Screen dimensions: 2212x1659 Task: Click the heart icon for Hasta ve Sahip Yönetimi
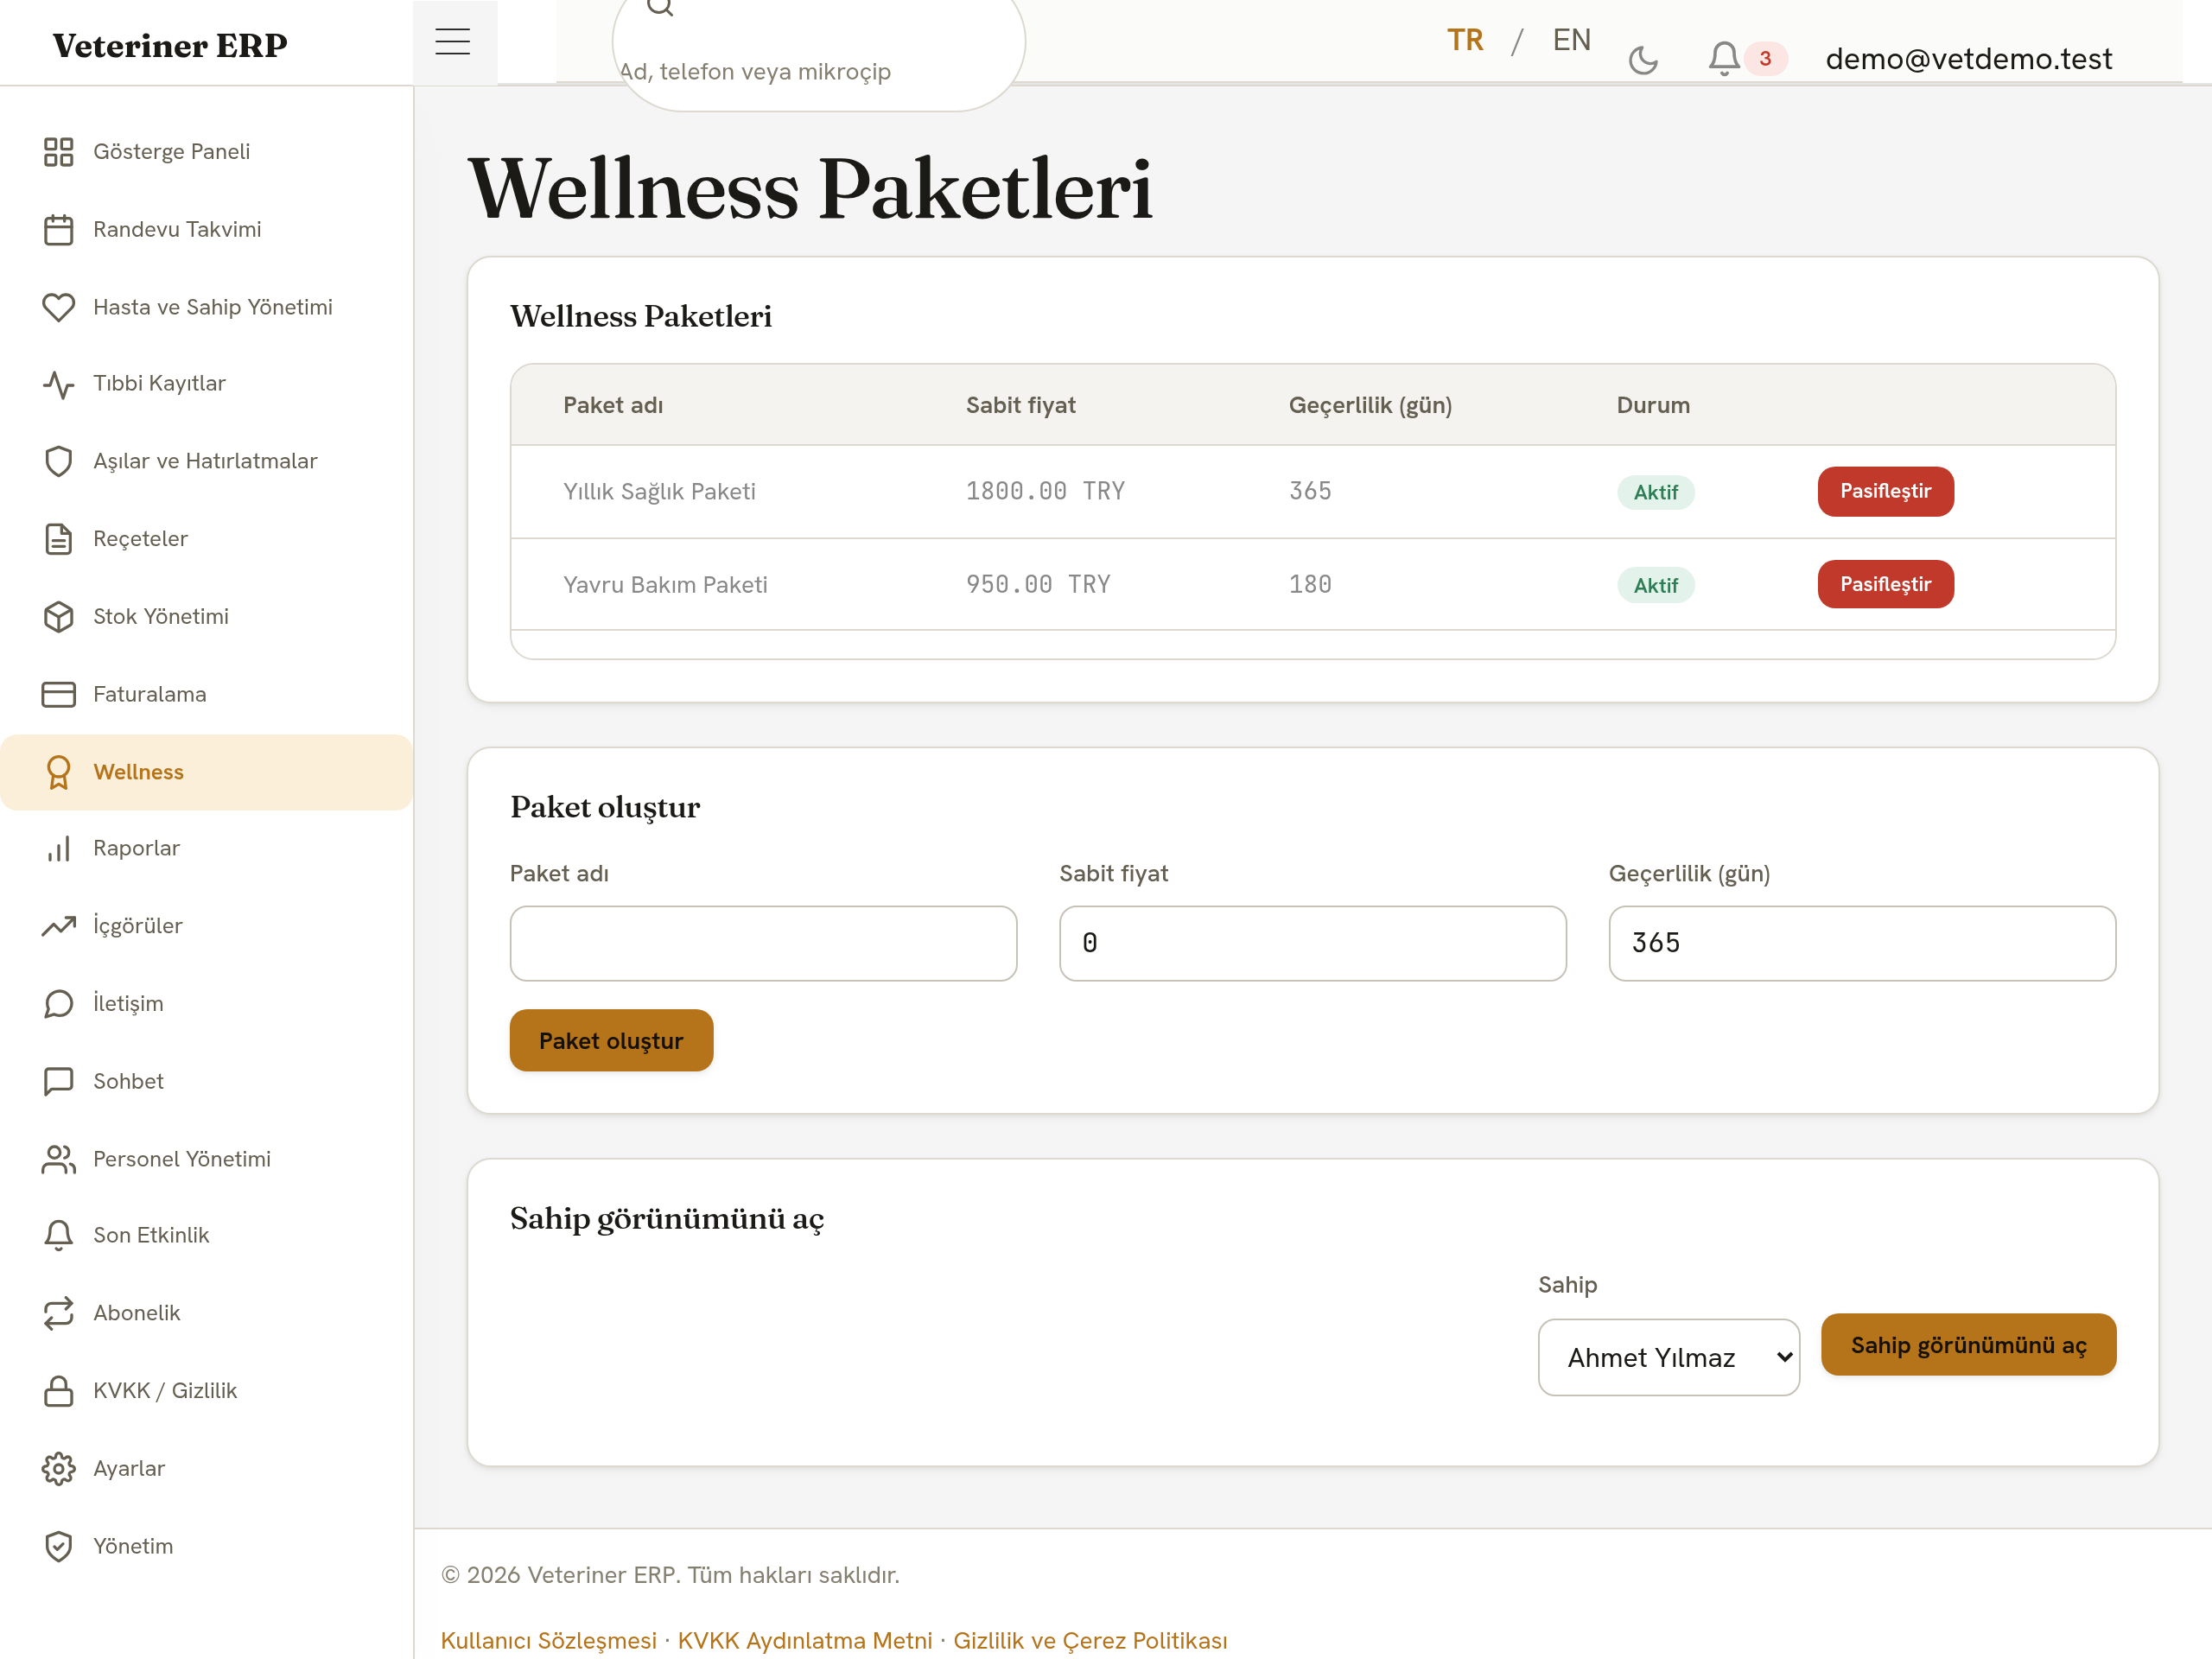click(x=58, y=307)
